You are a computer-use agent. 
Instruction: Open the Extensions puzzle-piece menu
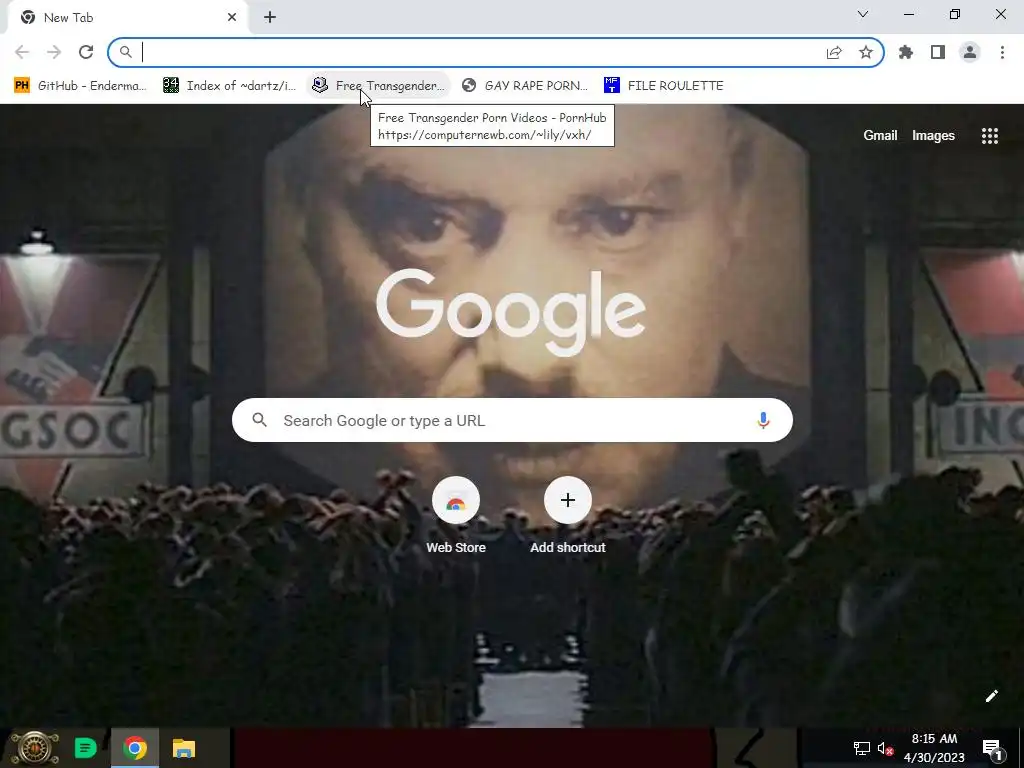click(906, 52)
